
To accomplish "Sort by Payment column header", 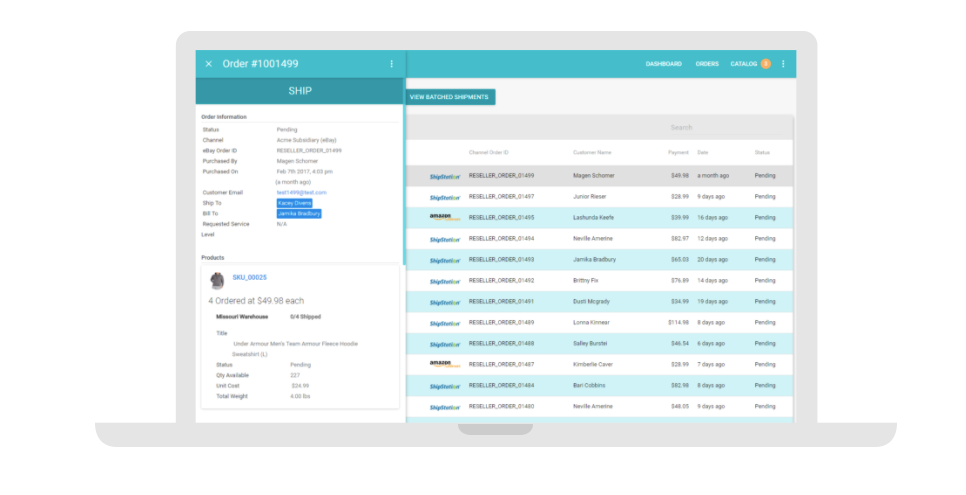I will pyautogui.click(x=678, y=152).
